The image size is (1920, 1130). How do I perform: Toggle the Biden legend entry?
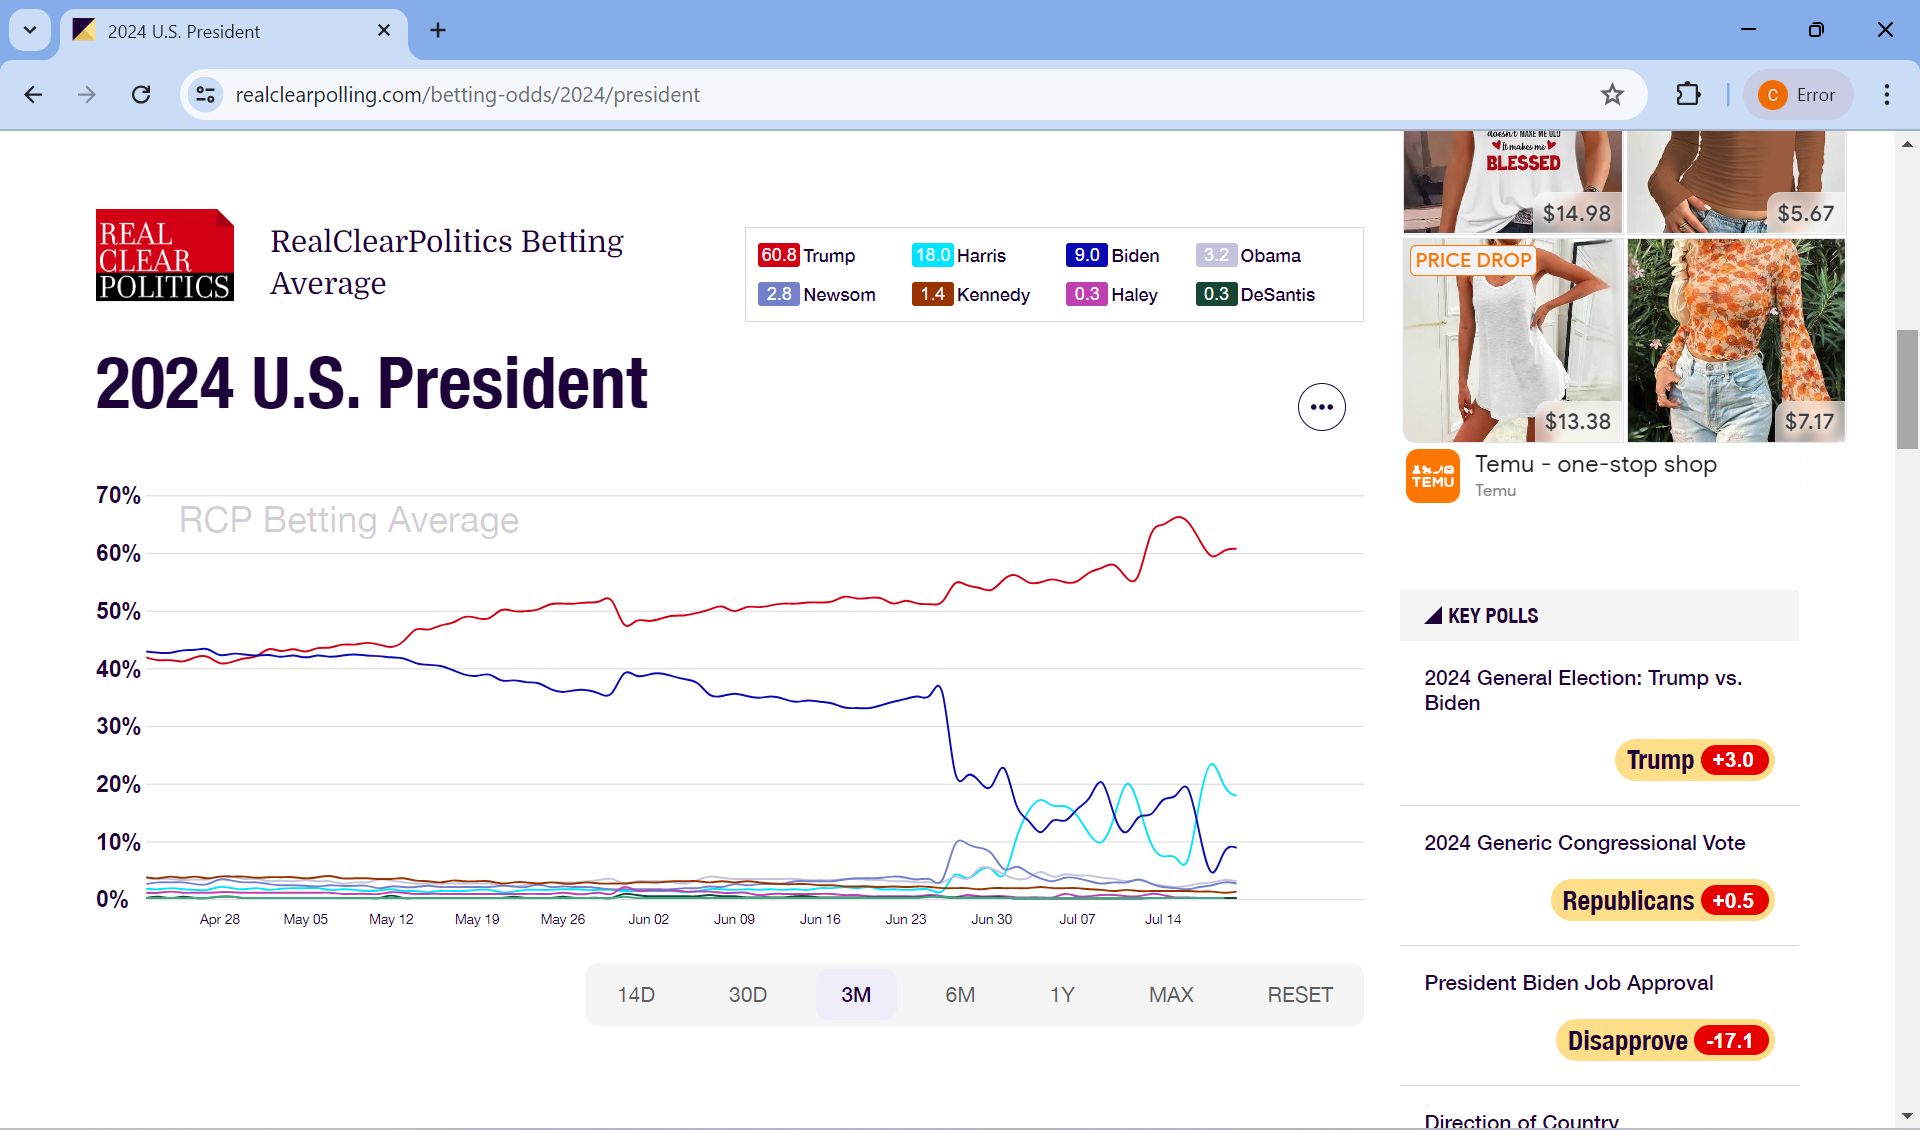(1112, 255)
